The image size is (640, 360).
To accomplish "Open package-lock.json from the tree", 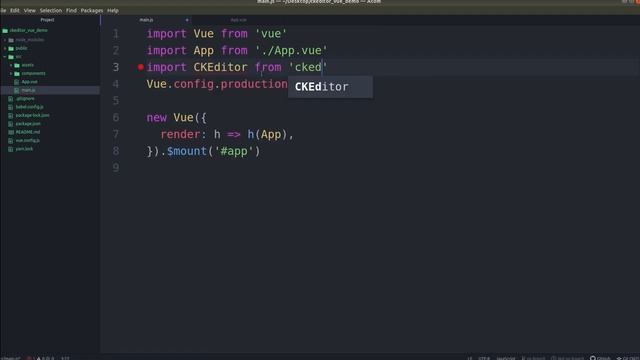I will tap(32, 115).
